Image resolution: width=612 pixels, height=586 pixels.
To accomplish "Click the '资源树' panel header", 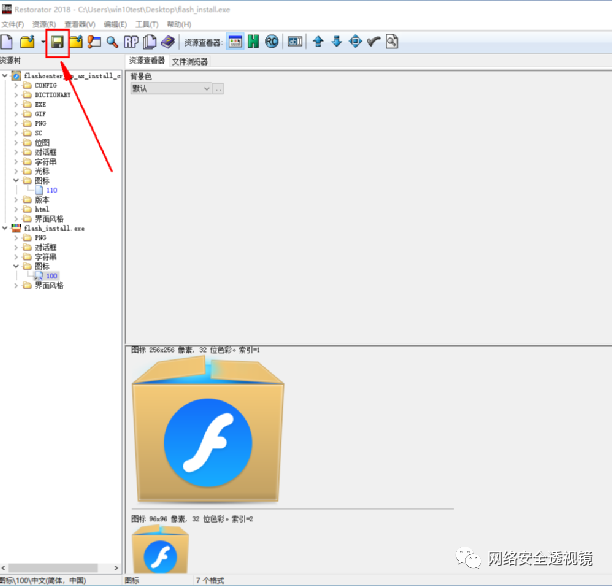I will pyautogui.click(x=11, y=61).
